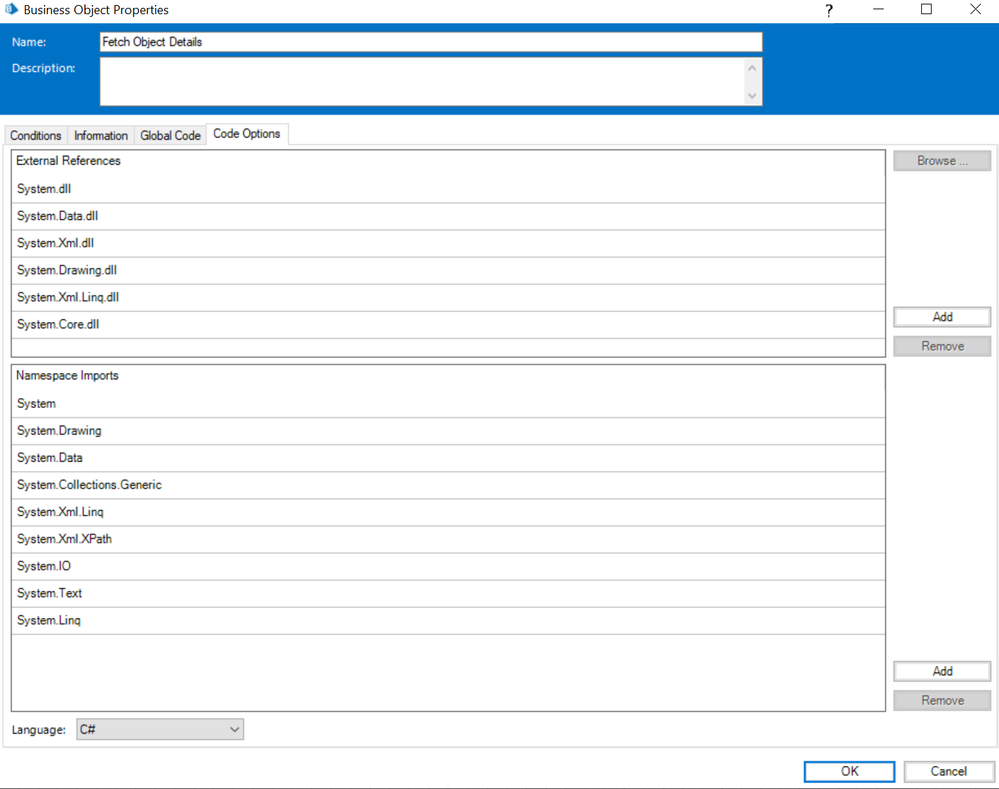Switch to the Information tab
This screenshot has height=789, width=999.
point(101,136)
